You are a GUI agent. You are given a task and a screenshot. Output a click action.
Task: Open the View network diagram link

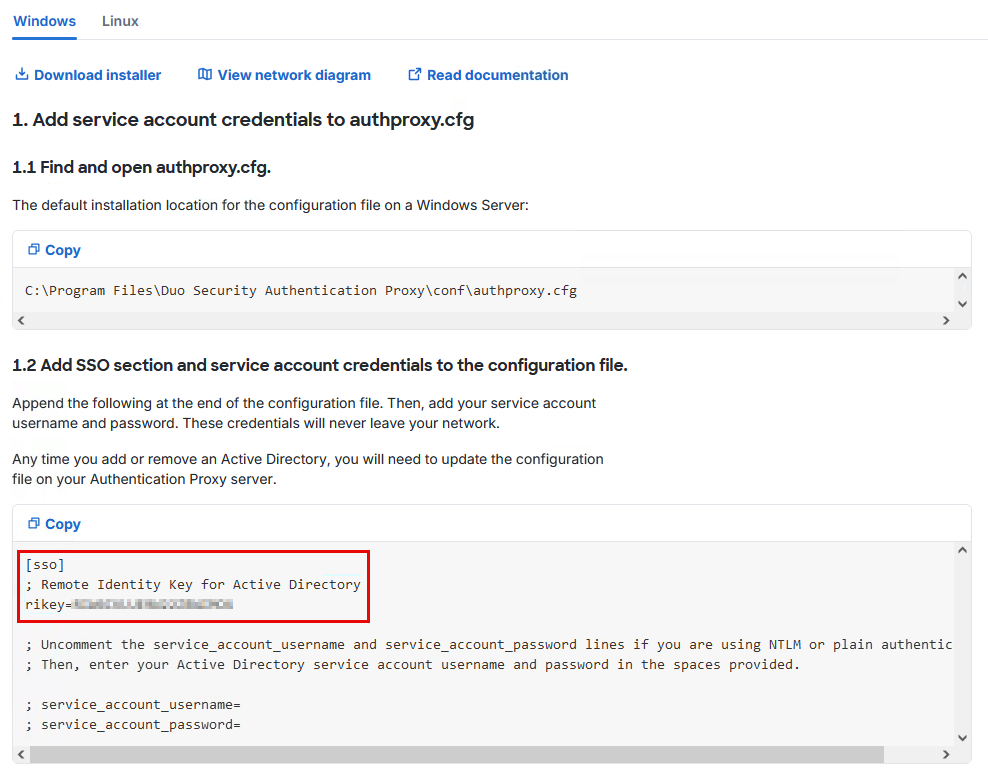point(293,75)
